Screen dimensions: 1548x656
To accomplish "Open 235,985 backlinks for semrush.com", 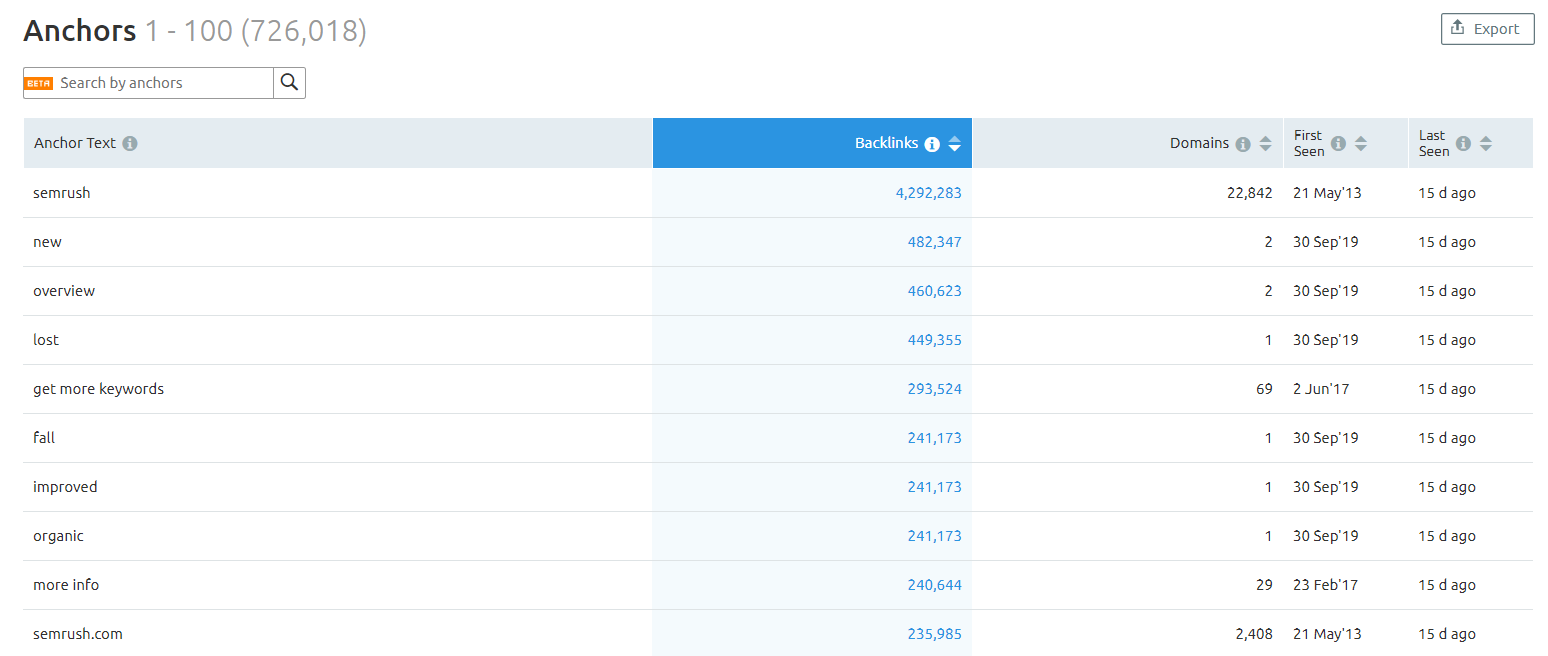I will [934, 634].
